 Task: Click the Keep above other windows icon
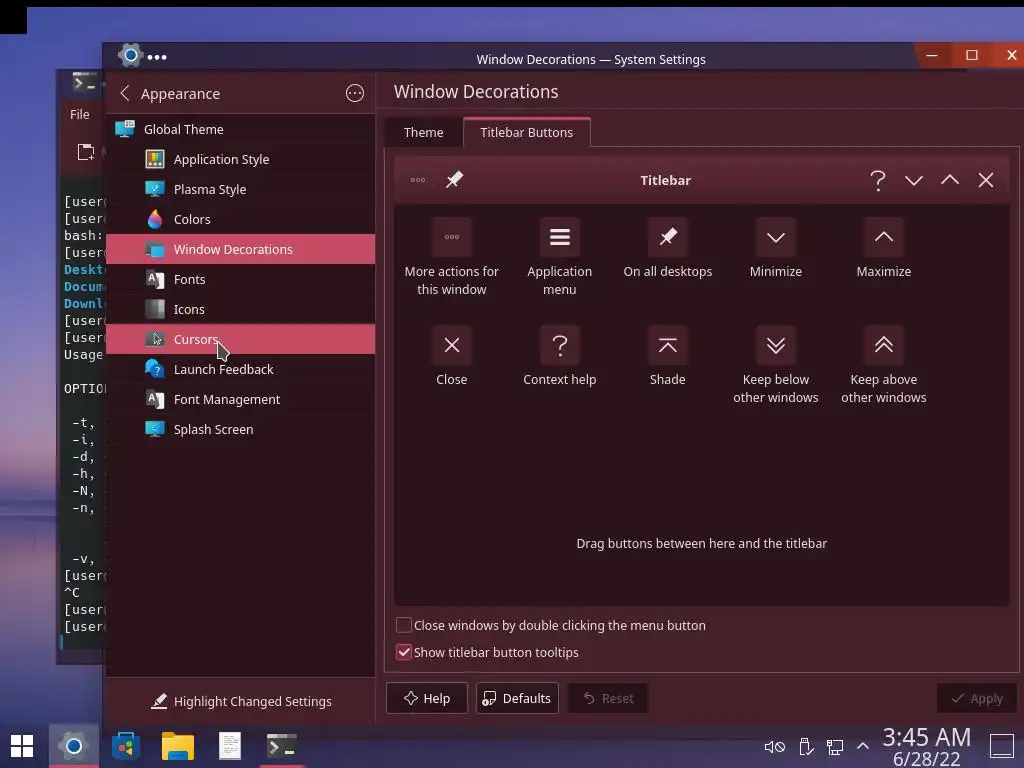tap(884, 345)
